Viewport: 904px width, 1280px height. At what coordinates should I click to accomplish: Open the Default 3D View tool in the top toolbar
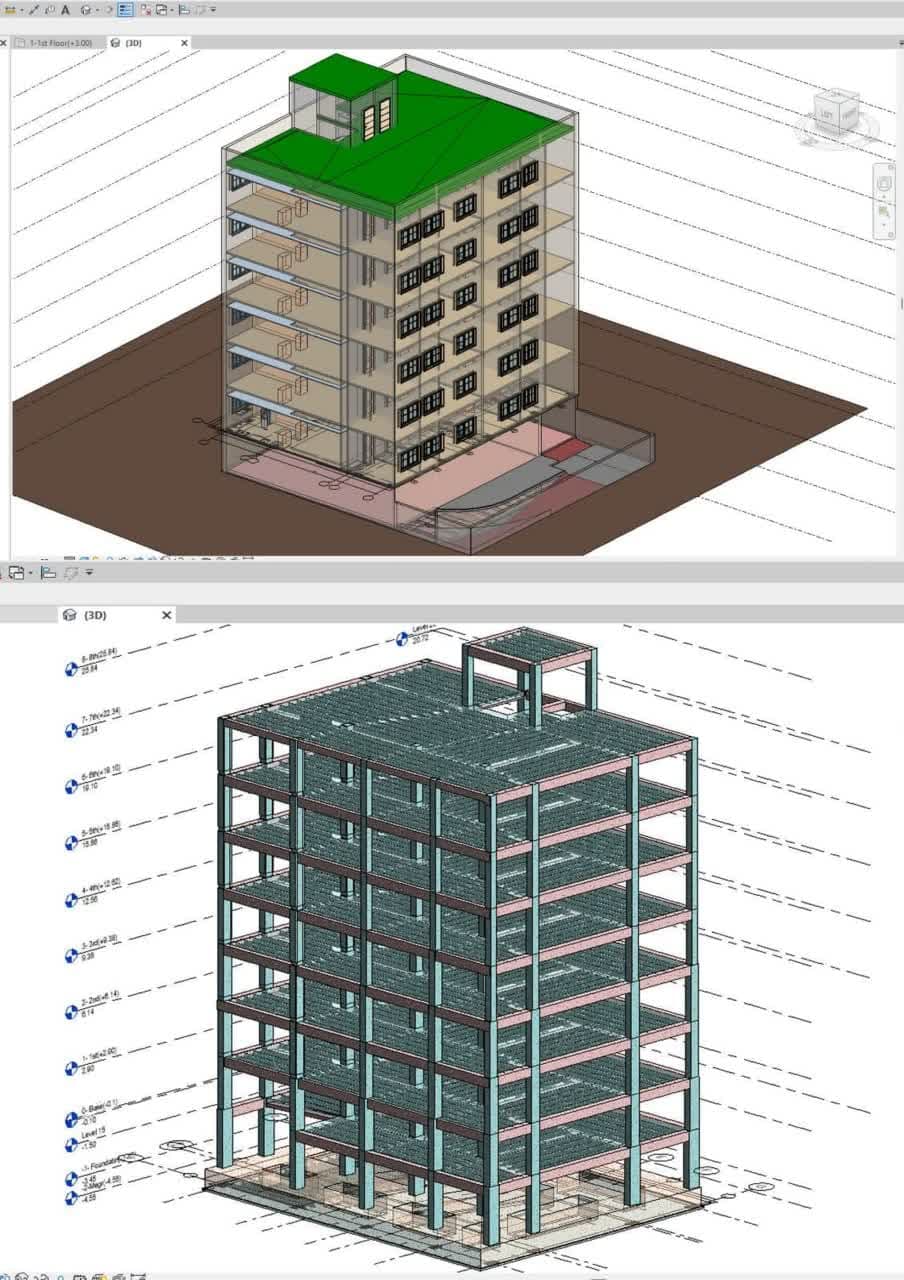[86, 10]
